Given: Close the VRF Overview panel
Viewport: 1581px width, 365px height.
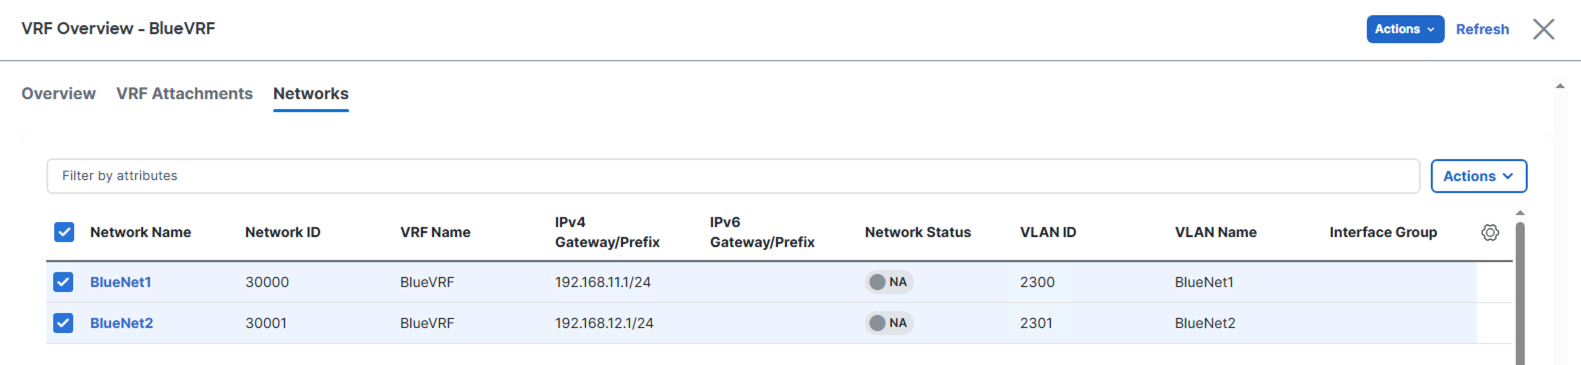Looking at the screenshot, I should click(x=1543, y=29).
